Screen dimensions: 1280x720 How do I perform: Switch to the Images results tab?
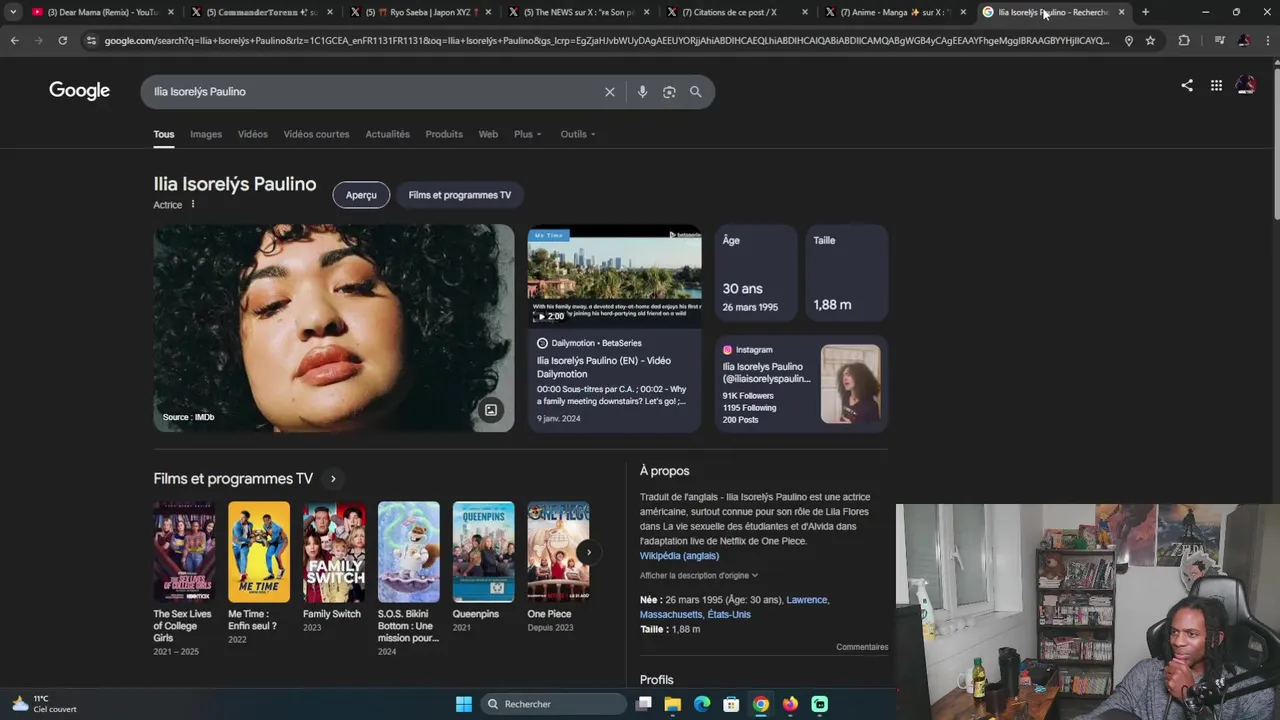[x=206, y=134]
